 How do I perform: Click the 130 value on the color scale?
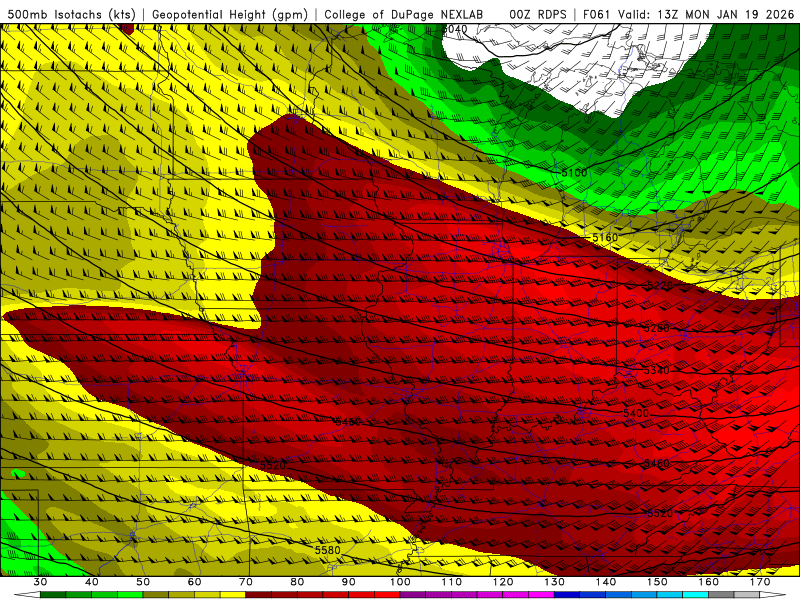coord(555,582)
